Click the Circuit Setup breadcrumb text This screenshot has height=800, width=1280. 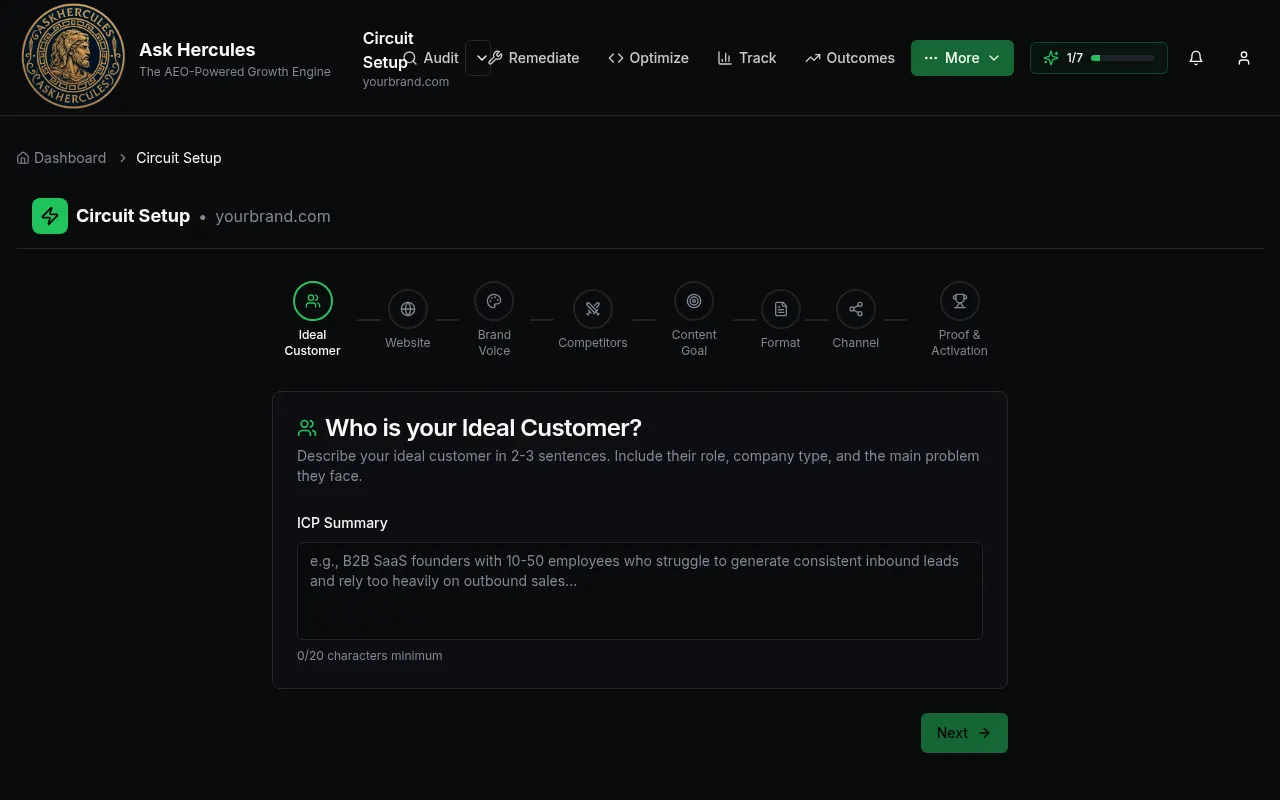click(x=179, y=158)
